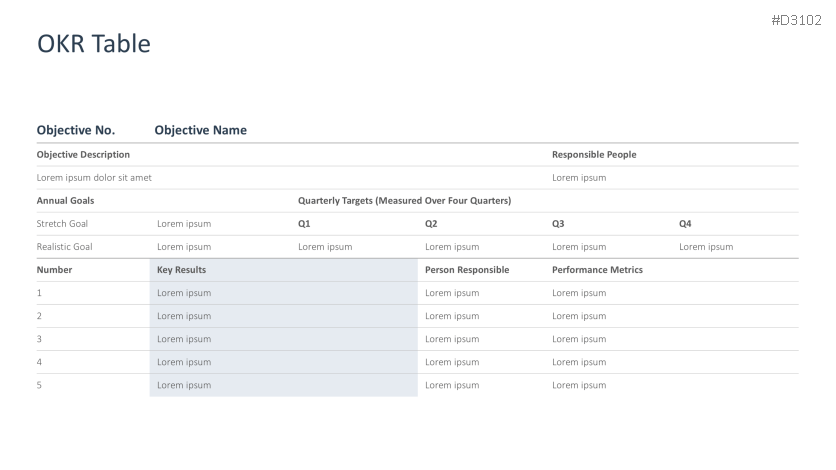
Task: Select the Annual Goals header
Action: (65, 201)
